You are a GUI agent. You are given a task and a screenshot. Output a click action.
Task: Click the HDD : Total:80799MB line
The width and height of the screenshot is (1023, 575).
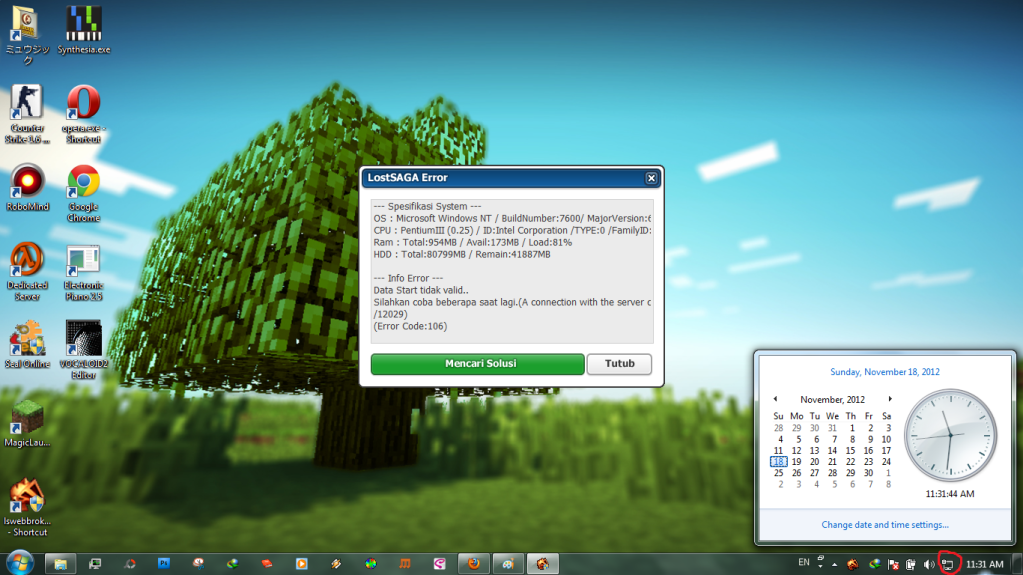click(x=462, y=255)
